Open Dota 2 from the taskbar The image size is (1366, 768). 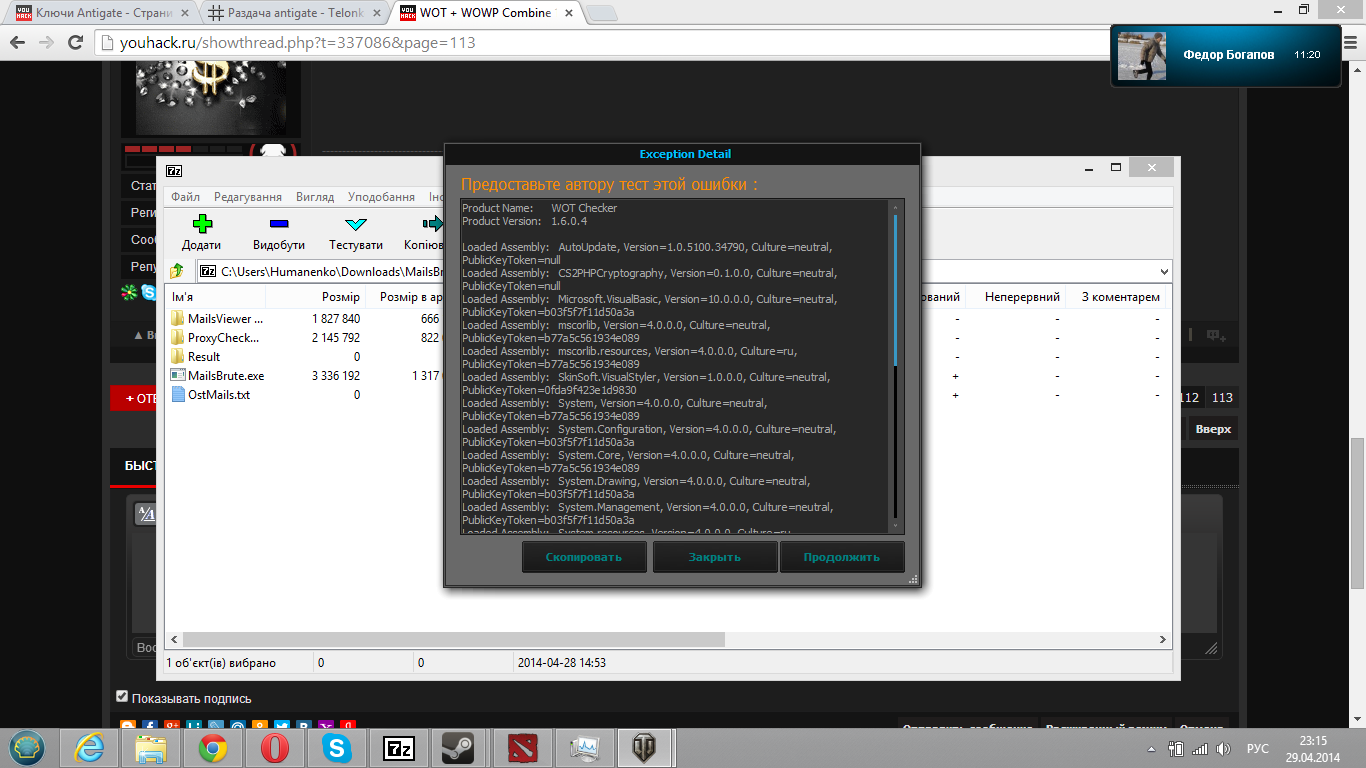(x=522, y=748)
